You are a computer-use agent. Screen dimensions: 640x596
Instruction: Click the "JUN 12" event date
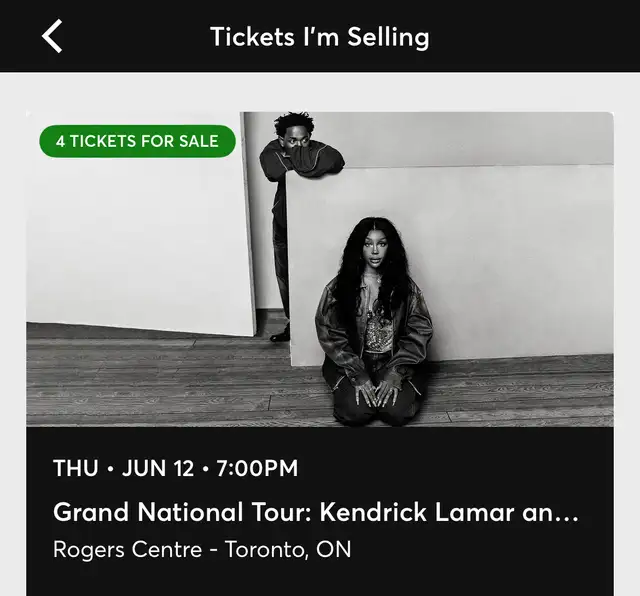tap(158, 468)
